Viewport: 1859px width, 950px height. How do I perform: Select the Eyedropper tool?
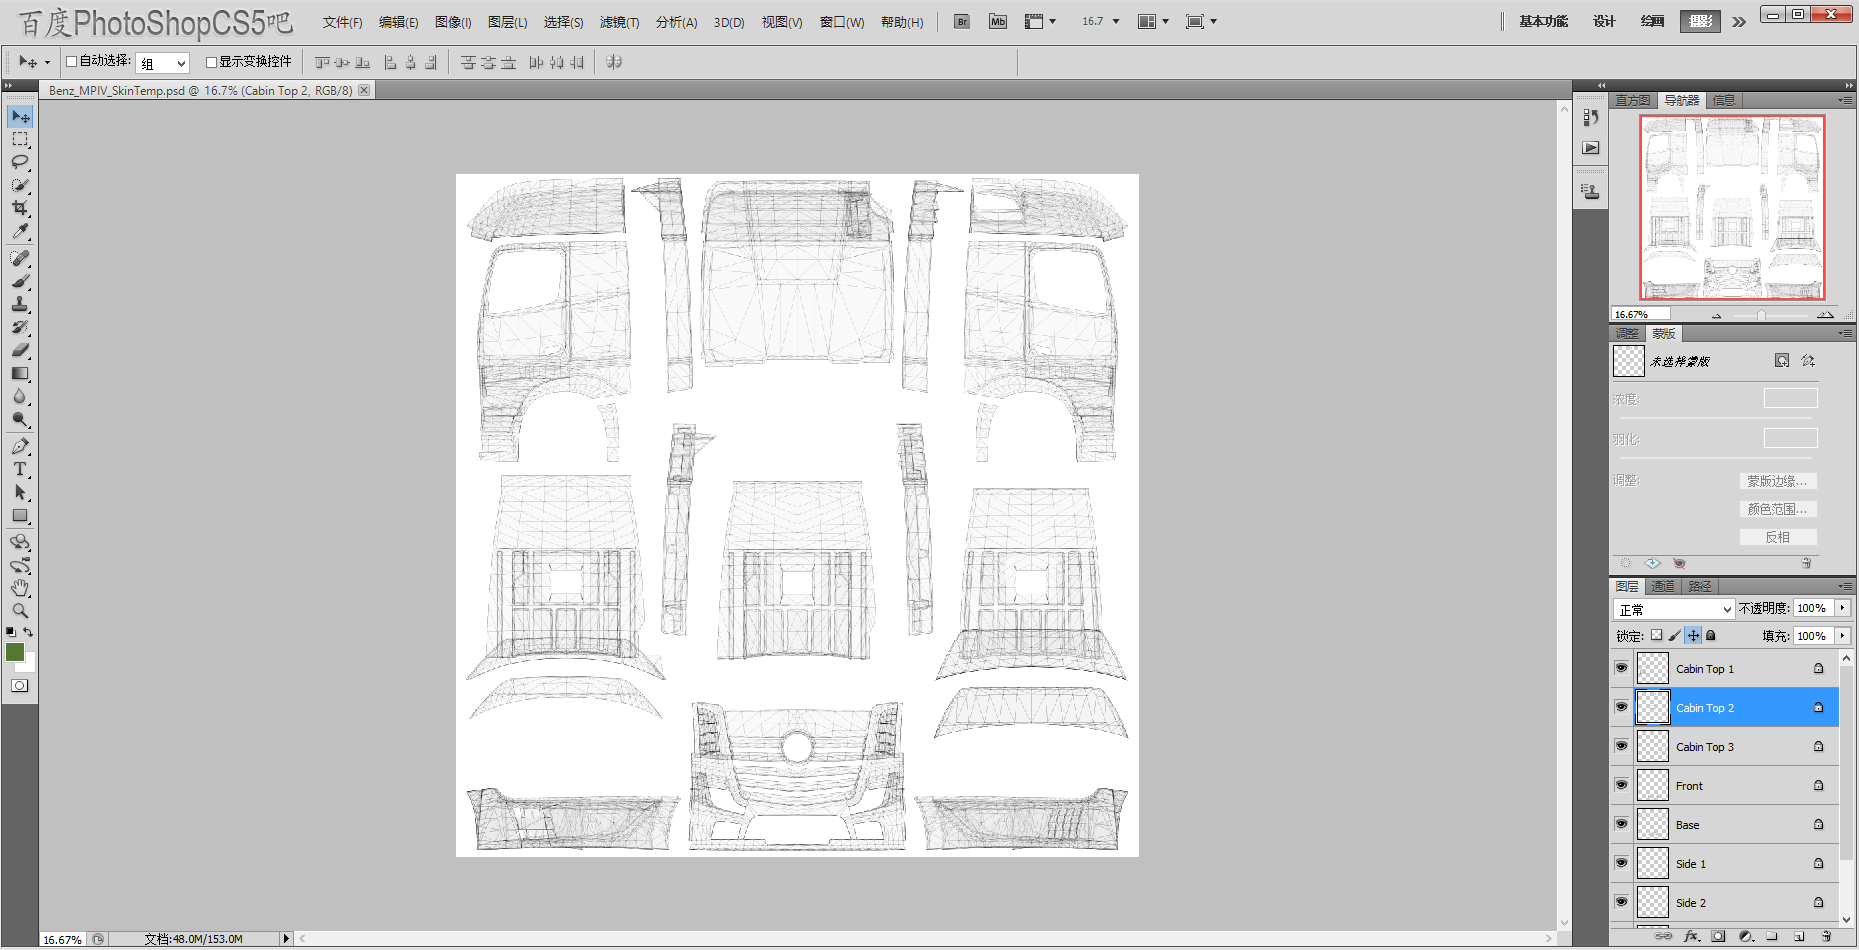(20, 231)
